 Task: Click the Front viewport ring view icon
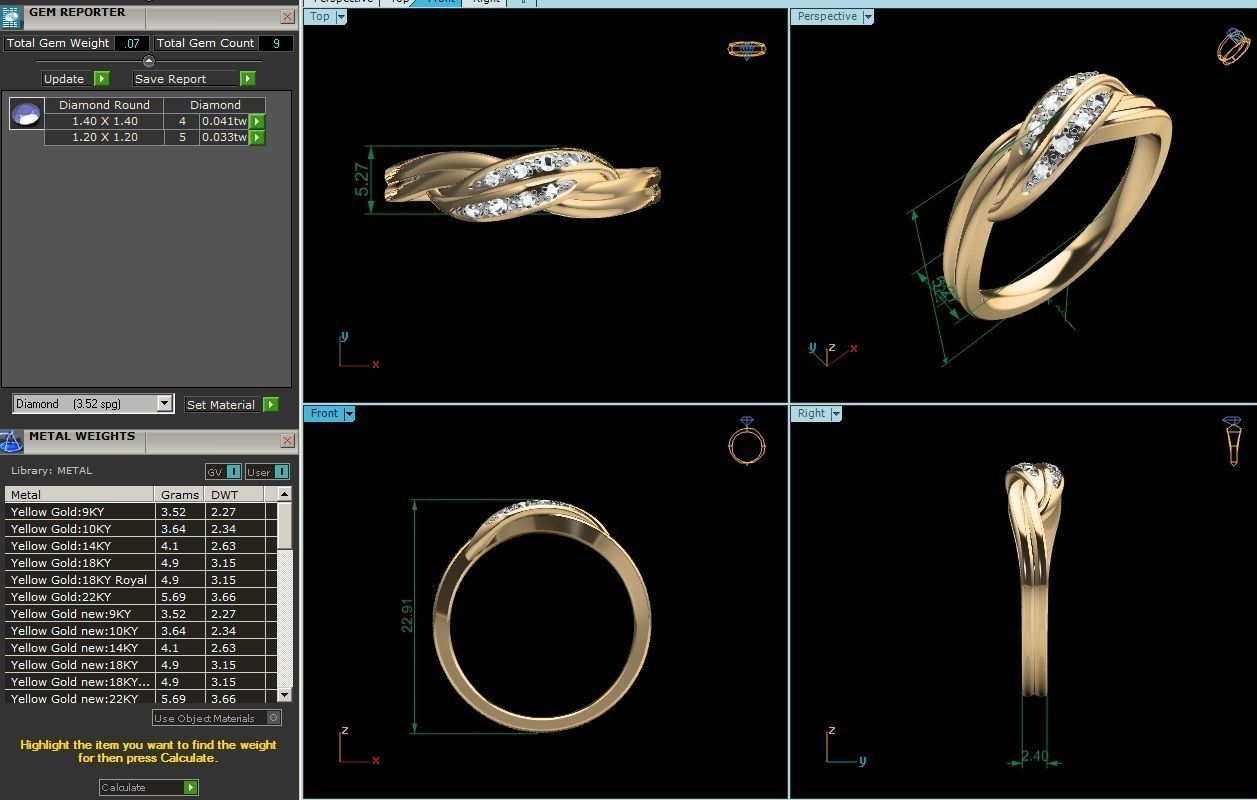(747, 440)
